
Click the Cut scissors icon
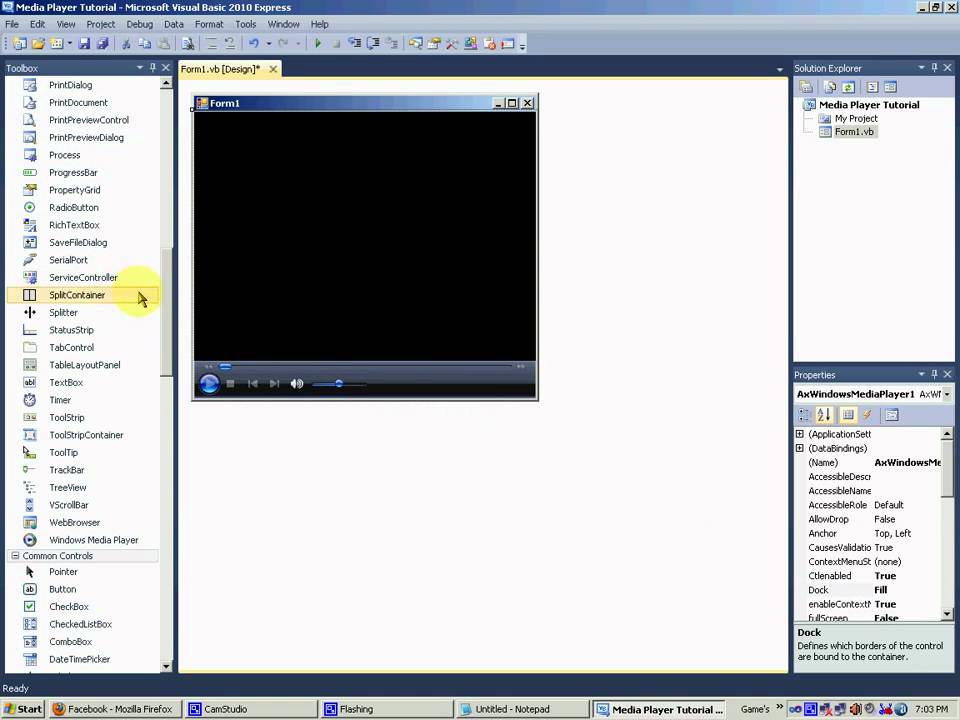(x=126, y=43)
